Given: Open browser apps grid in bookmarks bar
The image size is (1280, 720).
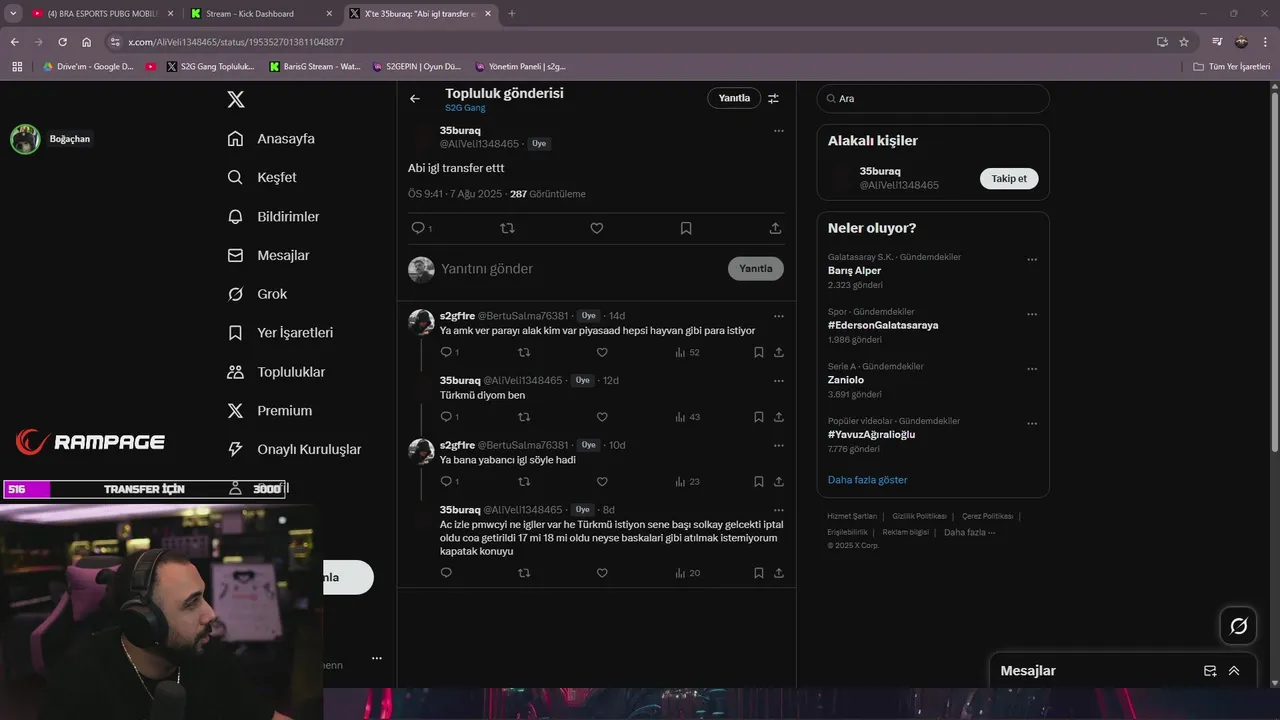Looking at the screenshot, I should [x=17, y=66].
